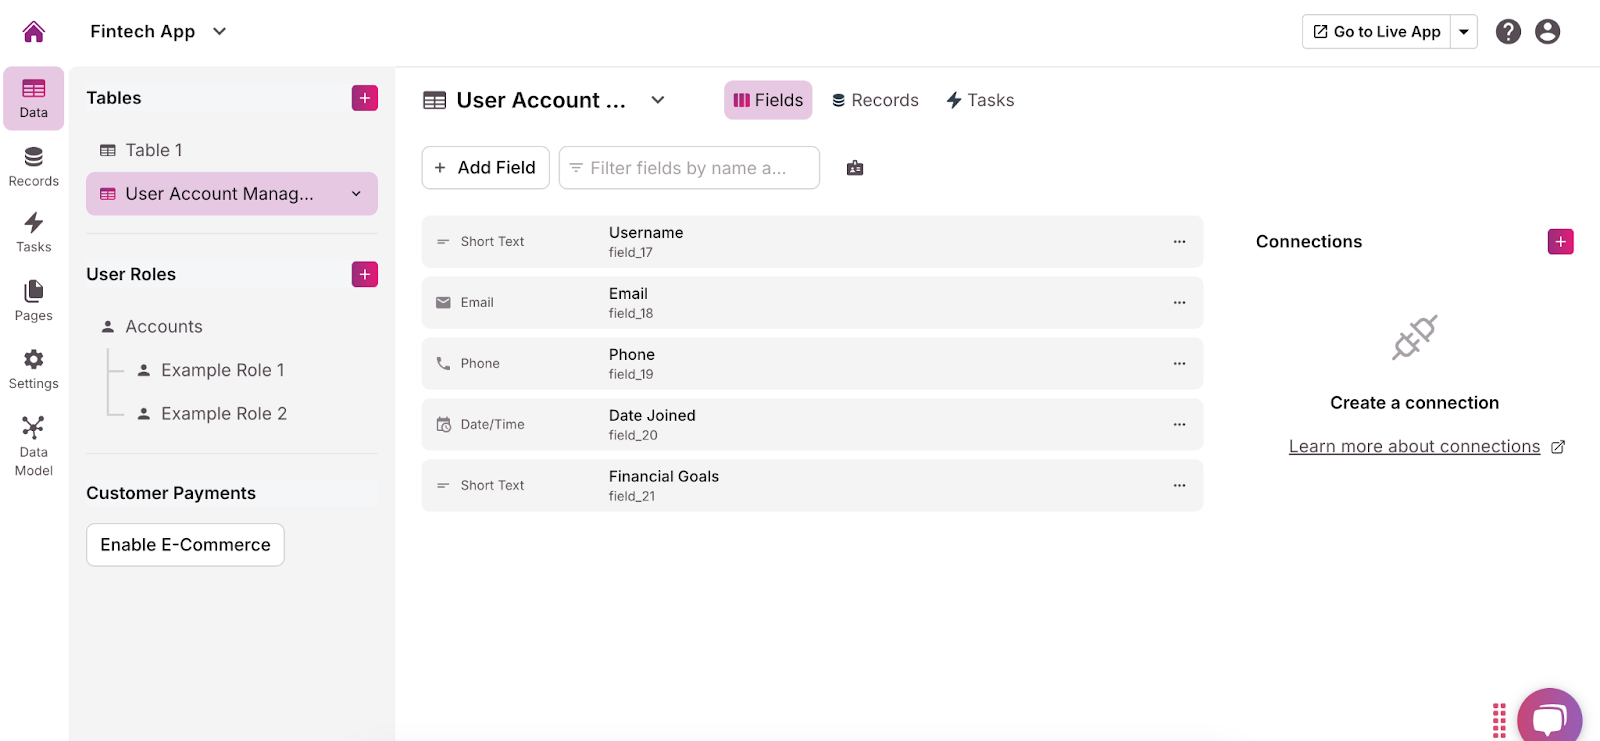Switch to the Records tab
This screenshot has height=741, width=1600.
[x=875, y=100]
